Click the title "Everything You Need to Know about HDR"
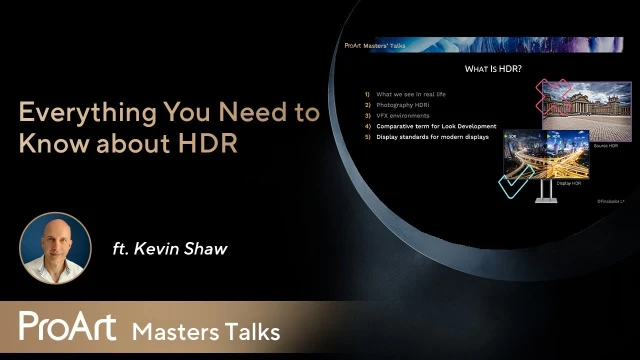The width and height of the screenshot is (640, 360). pyautogui.click(x=169, y=128)
